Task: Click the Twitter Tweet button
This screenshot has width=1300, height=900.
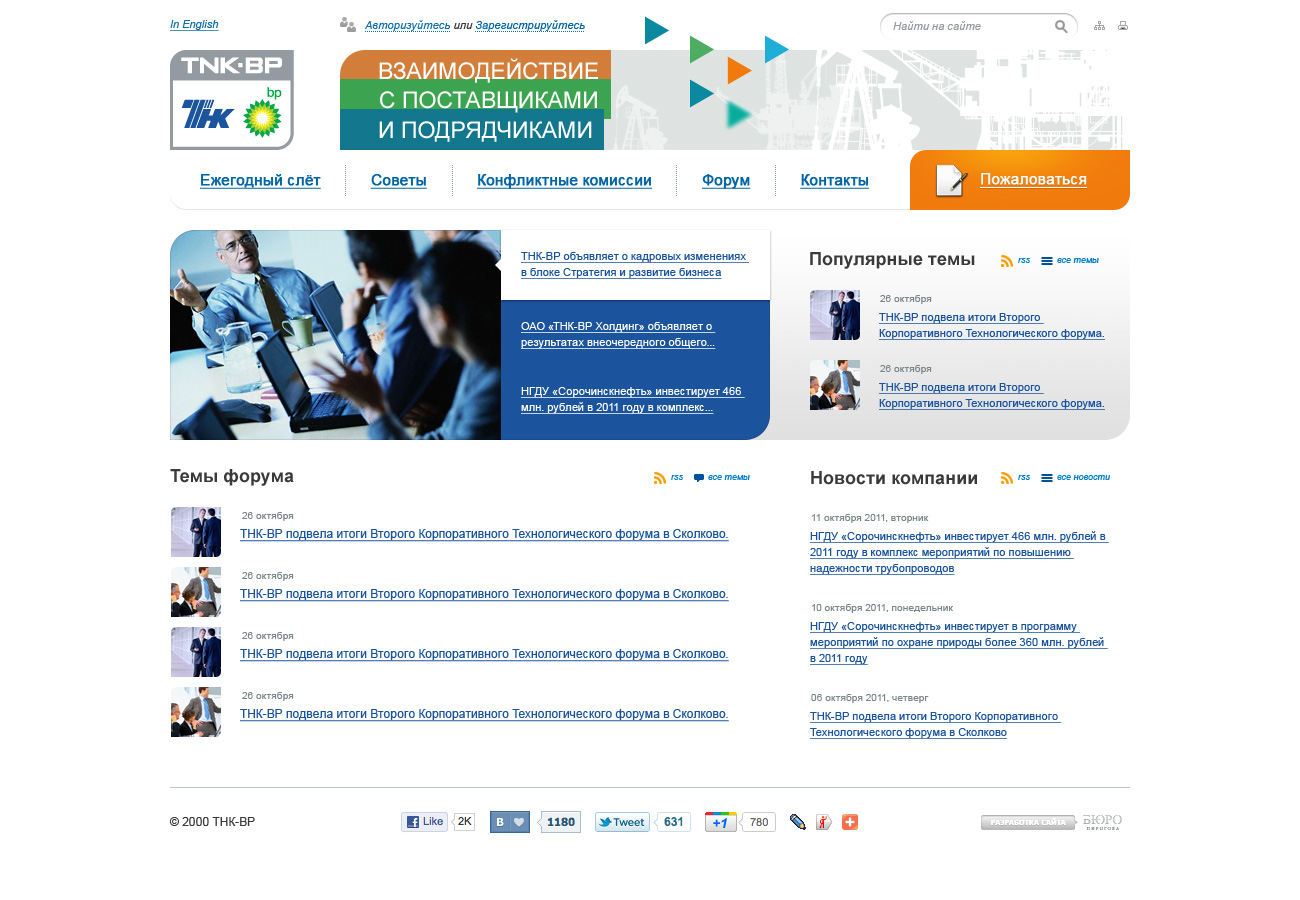Action: 622,822
